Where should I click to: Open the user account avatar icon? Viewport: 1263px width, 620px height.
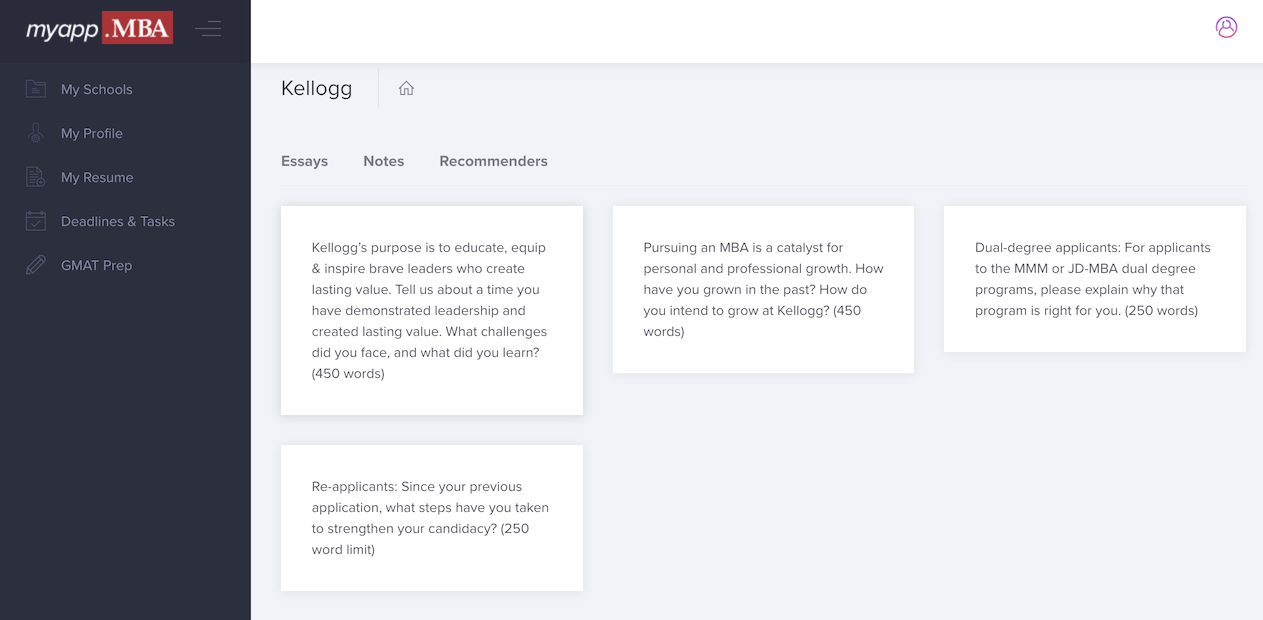pos(1226,27)
